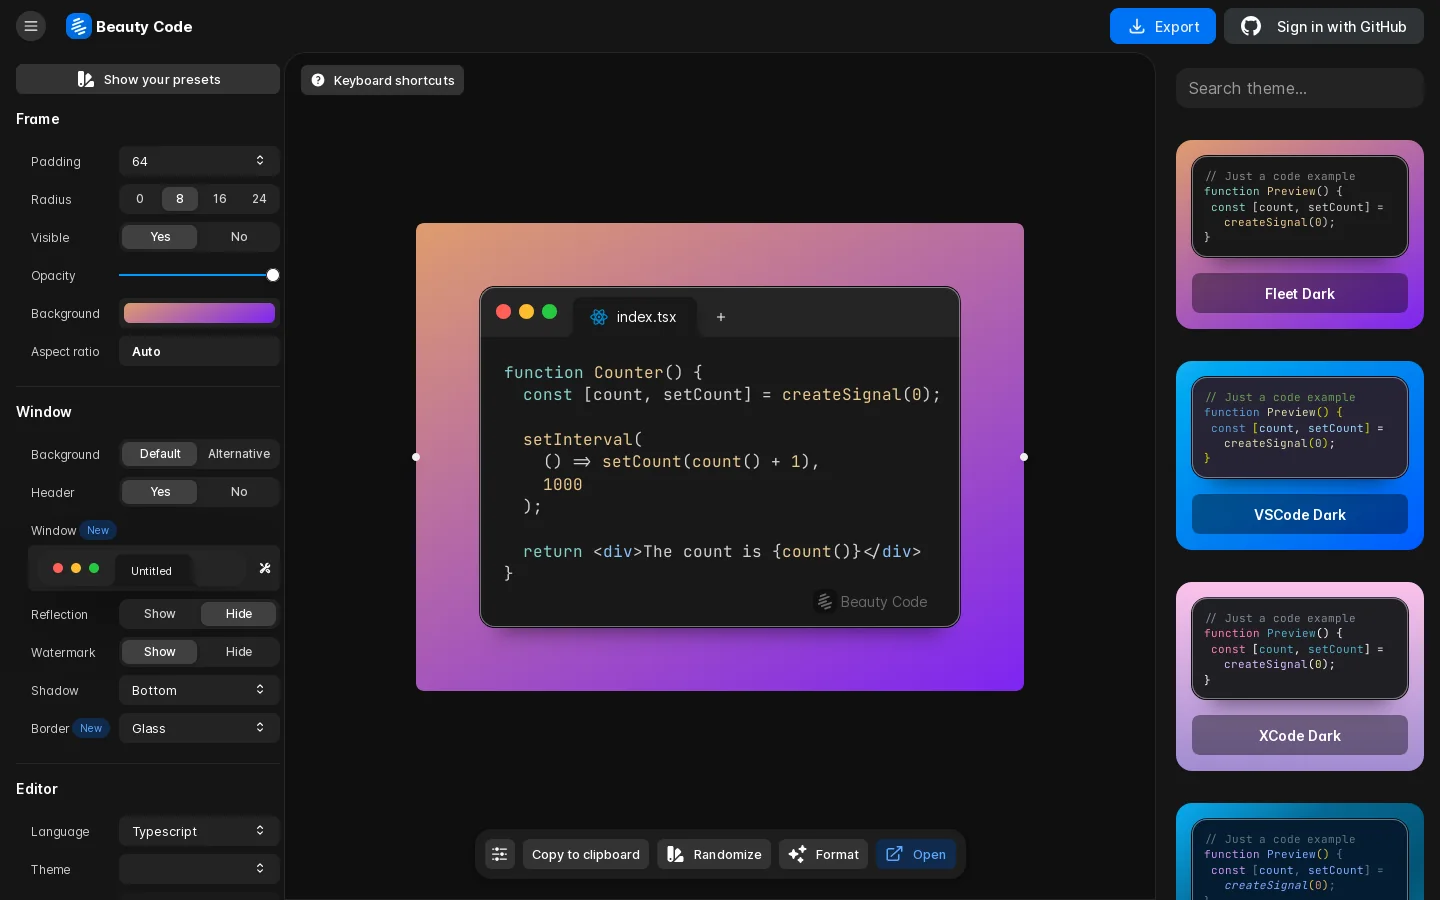Open the settings sliders icon in bottom toolbar

[500, 854]
